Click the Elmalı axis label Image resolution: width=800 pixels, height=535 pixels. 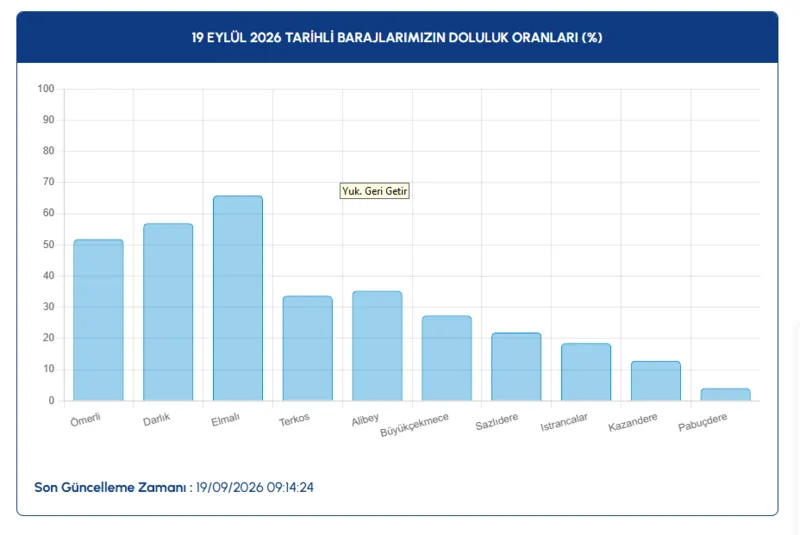[225, 420]
